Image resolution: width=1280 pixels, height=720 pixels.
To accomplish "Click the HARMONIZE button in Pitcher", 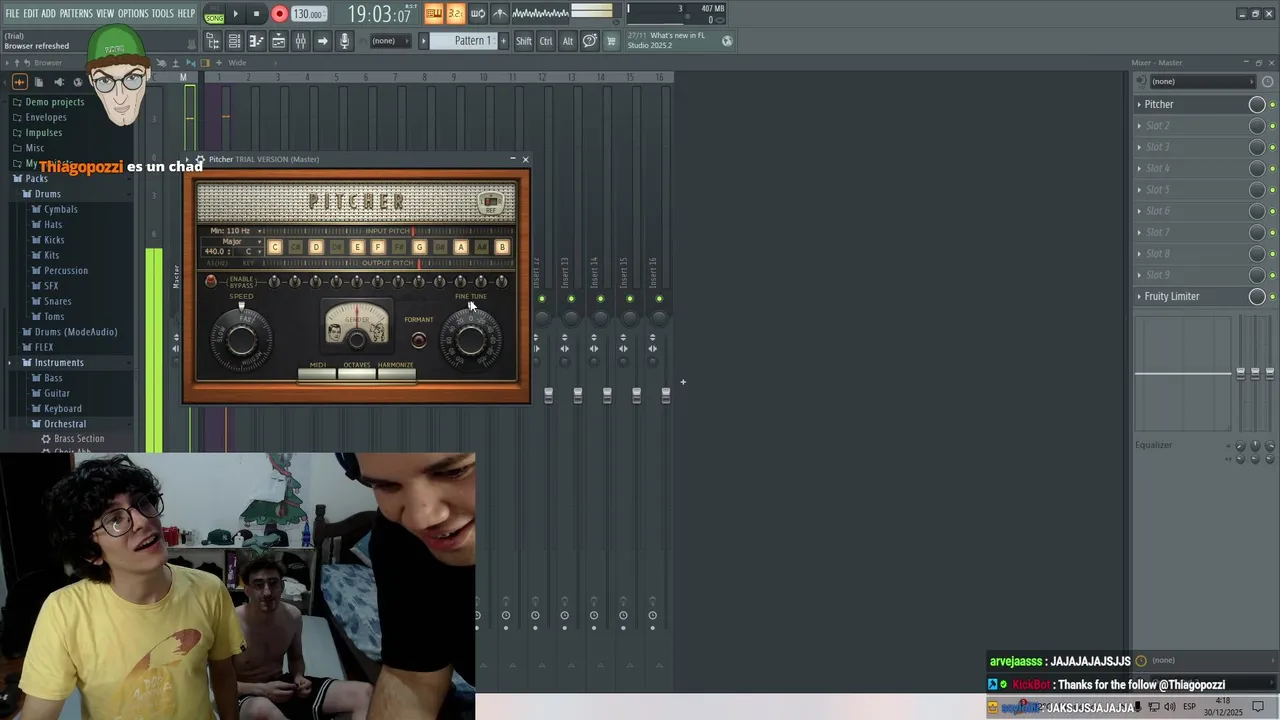I will click(x=396, y=373).
